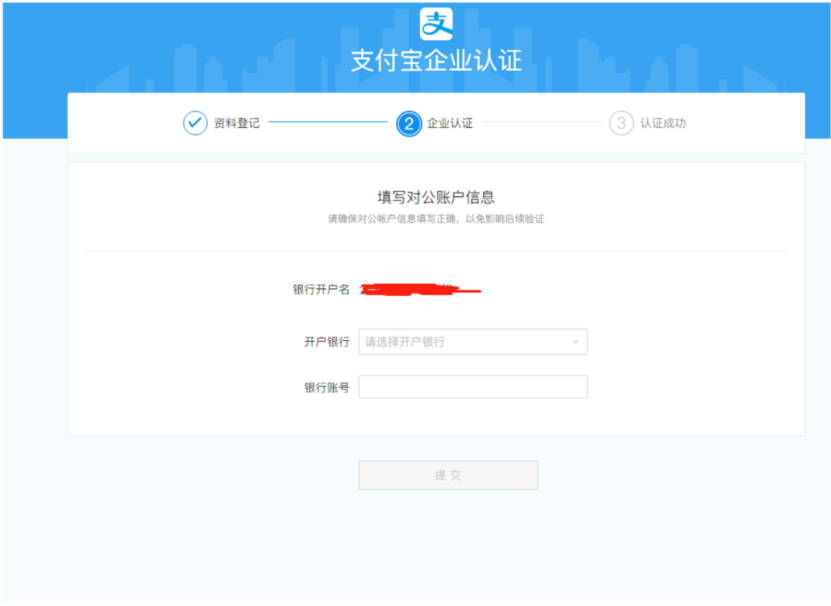Select the 资料登记 step label
The height and width of the screenshot is (606, 831).
tap(237, 123)
